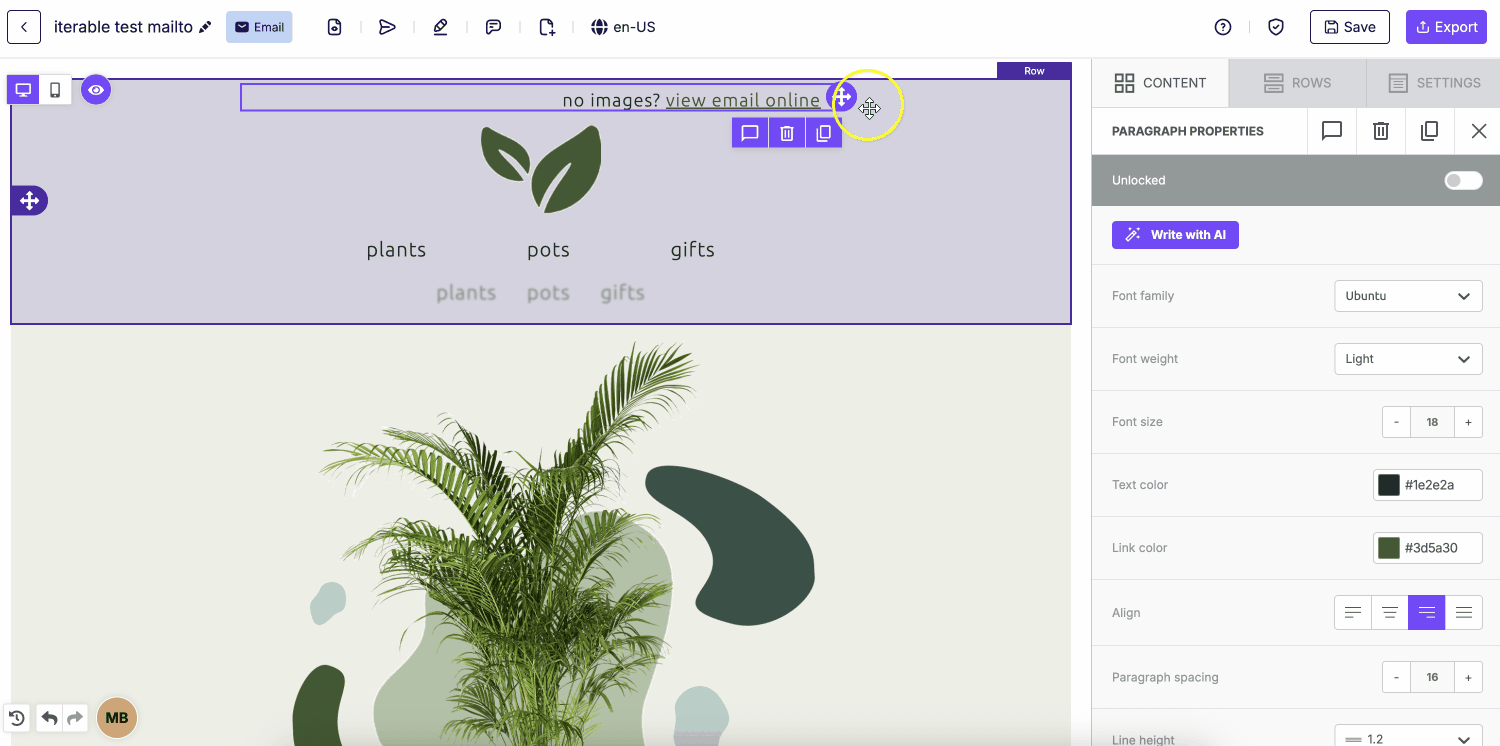The width and height of the screenshot is (1500, 746).
Task: Click the comments speech bubble in top toolbar
Action: 493,27
